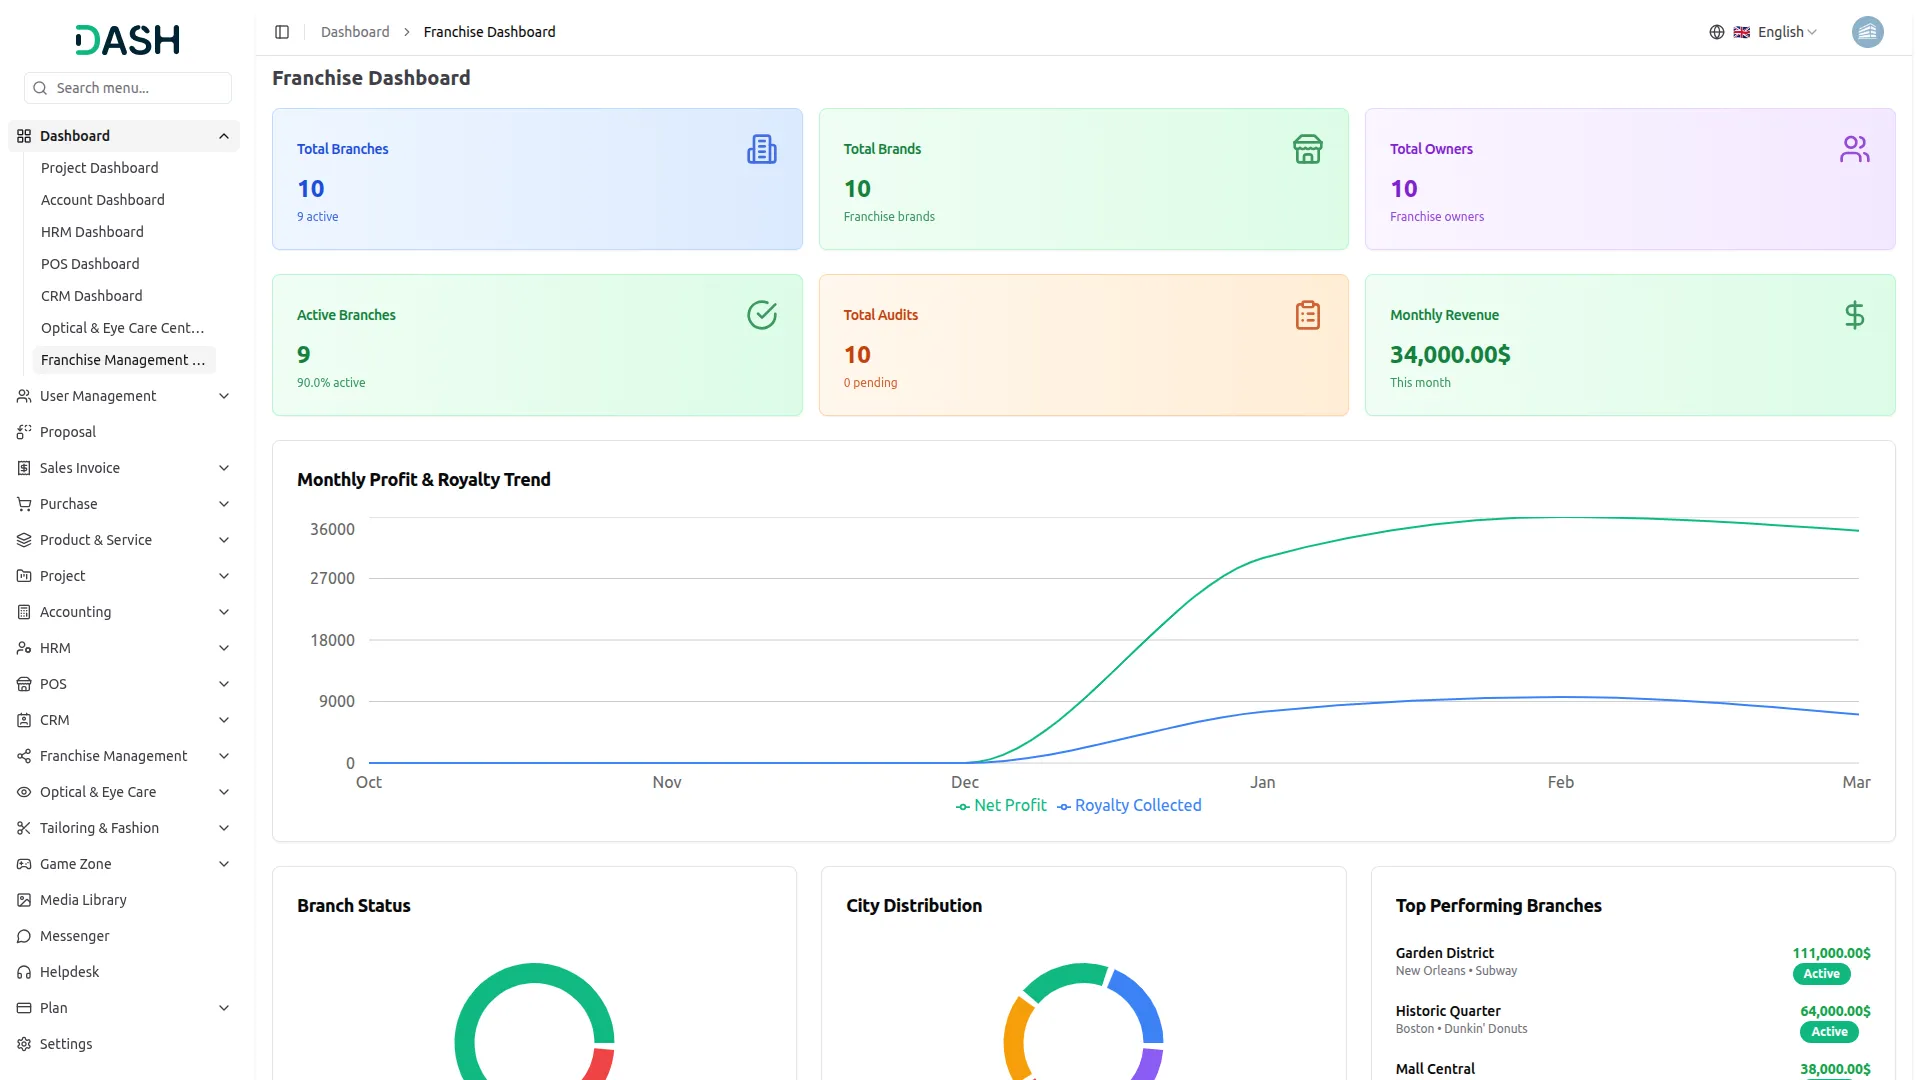Click the globe language icon
The image size is (1920, 1080).
(x=1717, y=32)
